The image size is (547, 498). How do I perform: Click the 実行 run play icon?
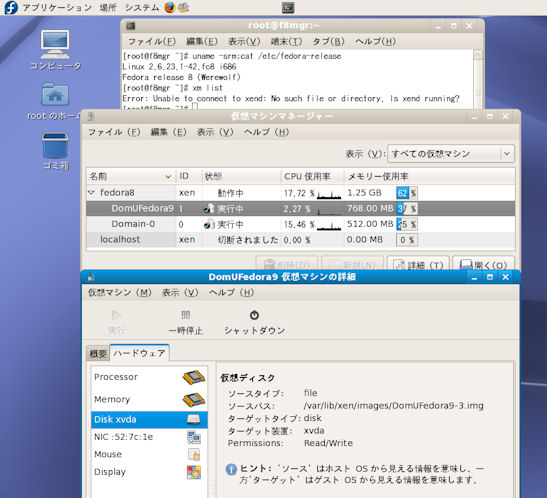point(116,315)
